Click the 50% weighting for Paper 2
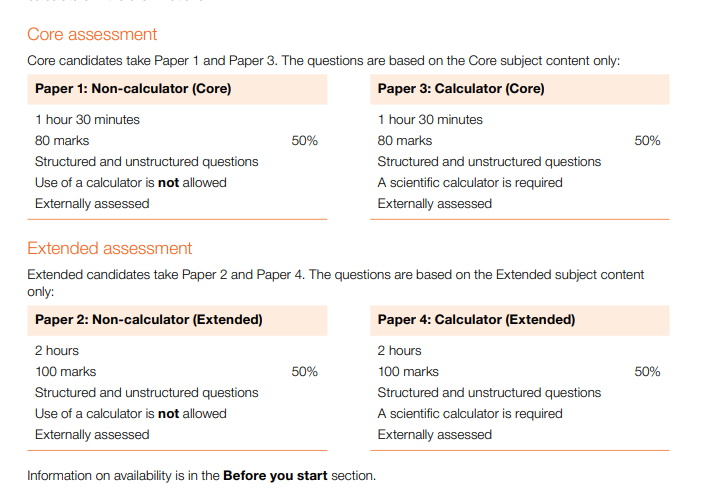The width and height of the screenshot is (706, 504). [305, 372]
